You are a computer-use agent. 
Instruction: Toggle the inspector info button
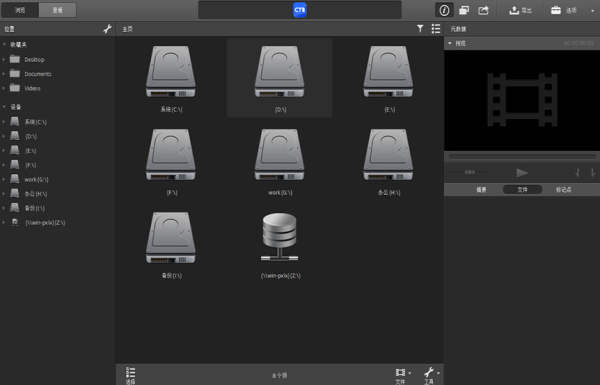[x=444, y=10]
